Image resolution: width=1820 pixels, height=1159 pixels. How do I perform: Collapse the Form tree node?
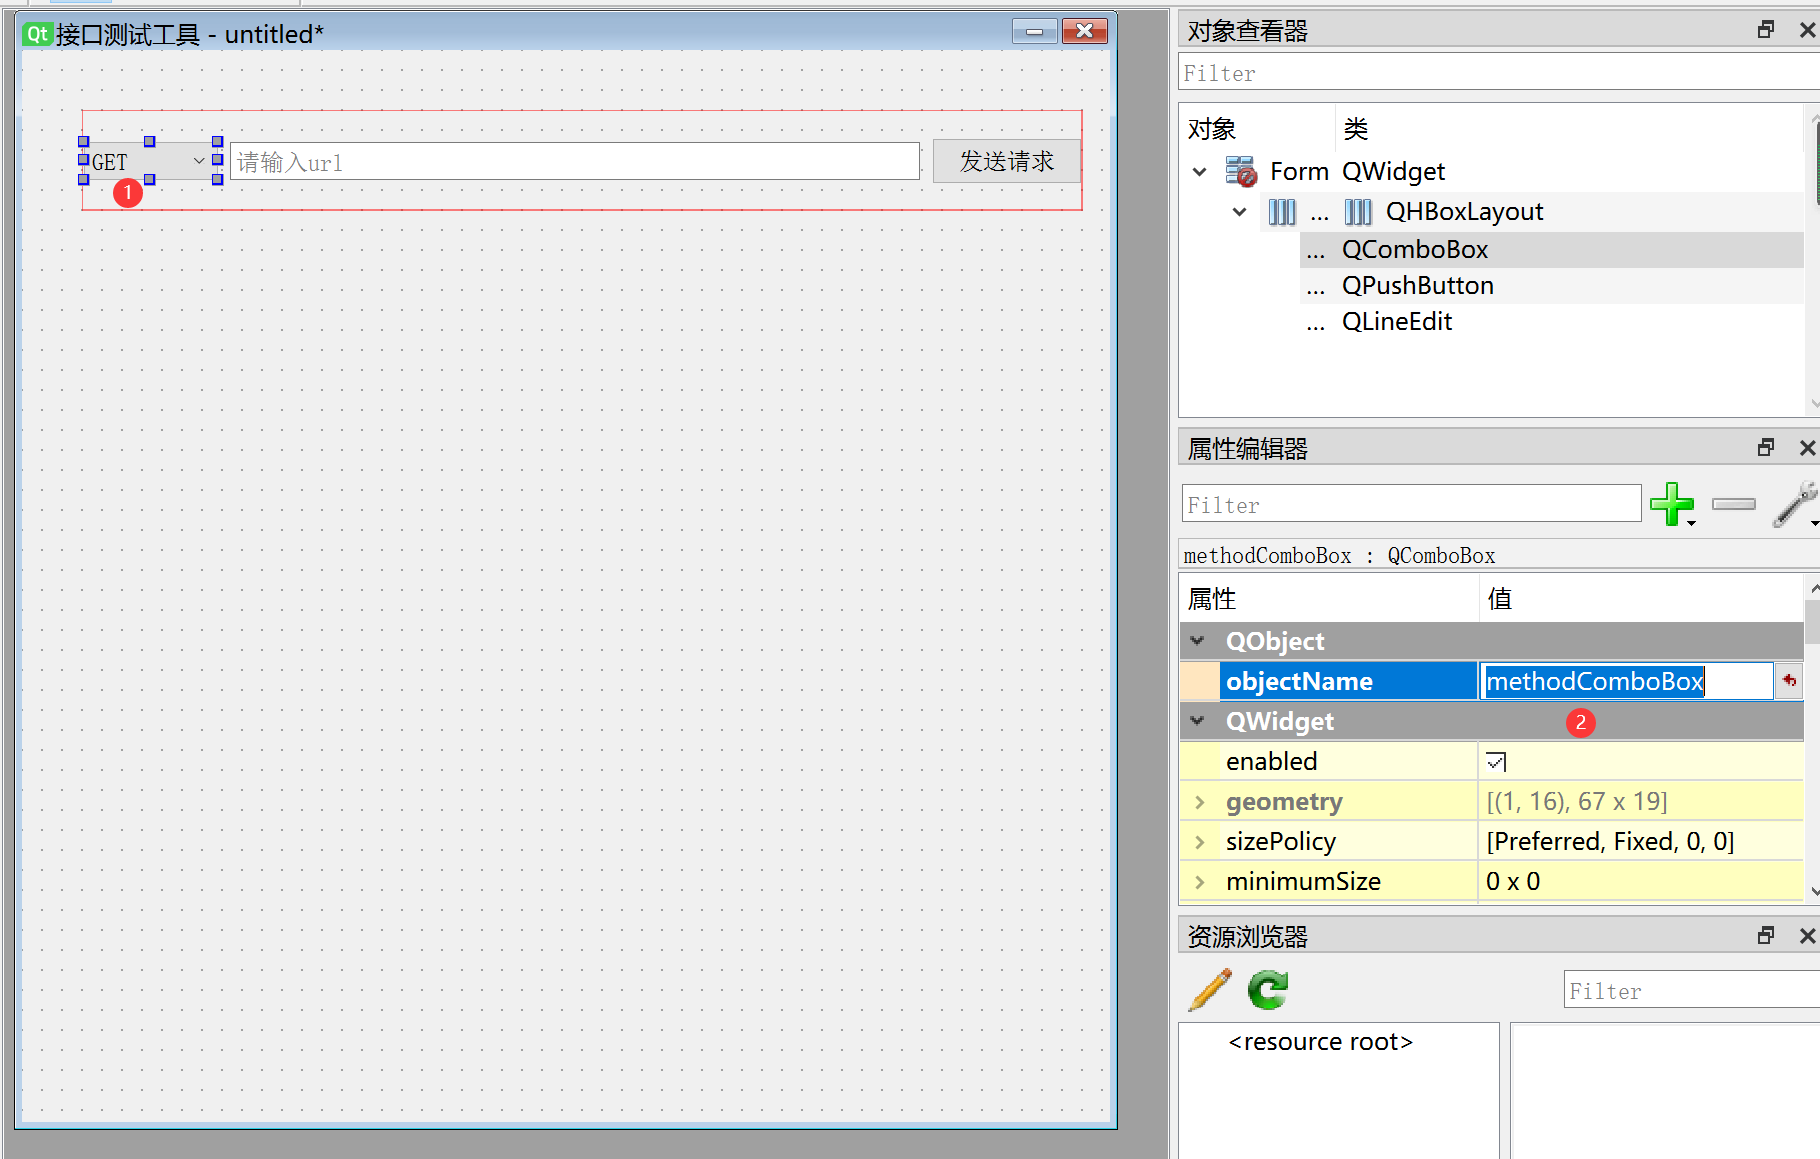point(1200,172)
